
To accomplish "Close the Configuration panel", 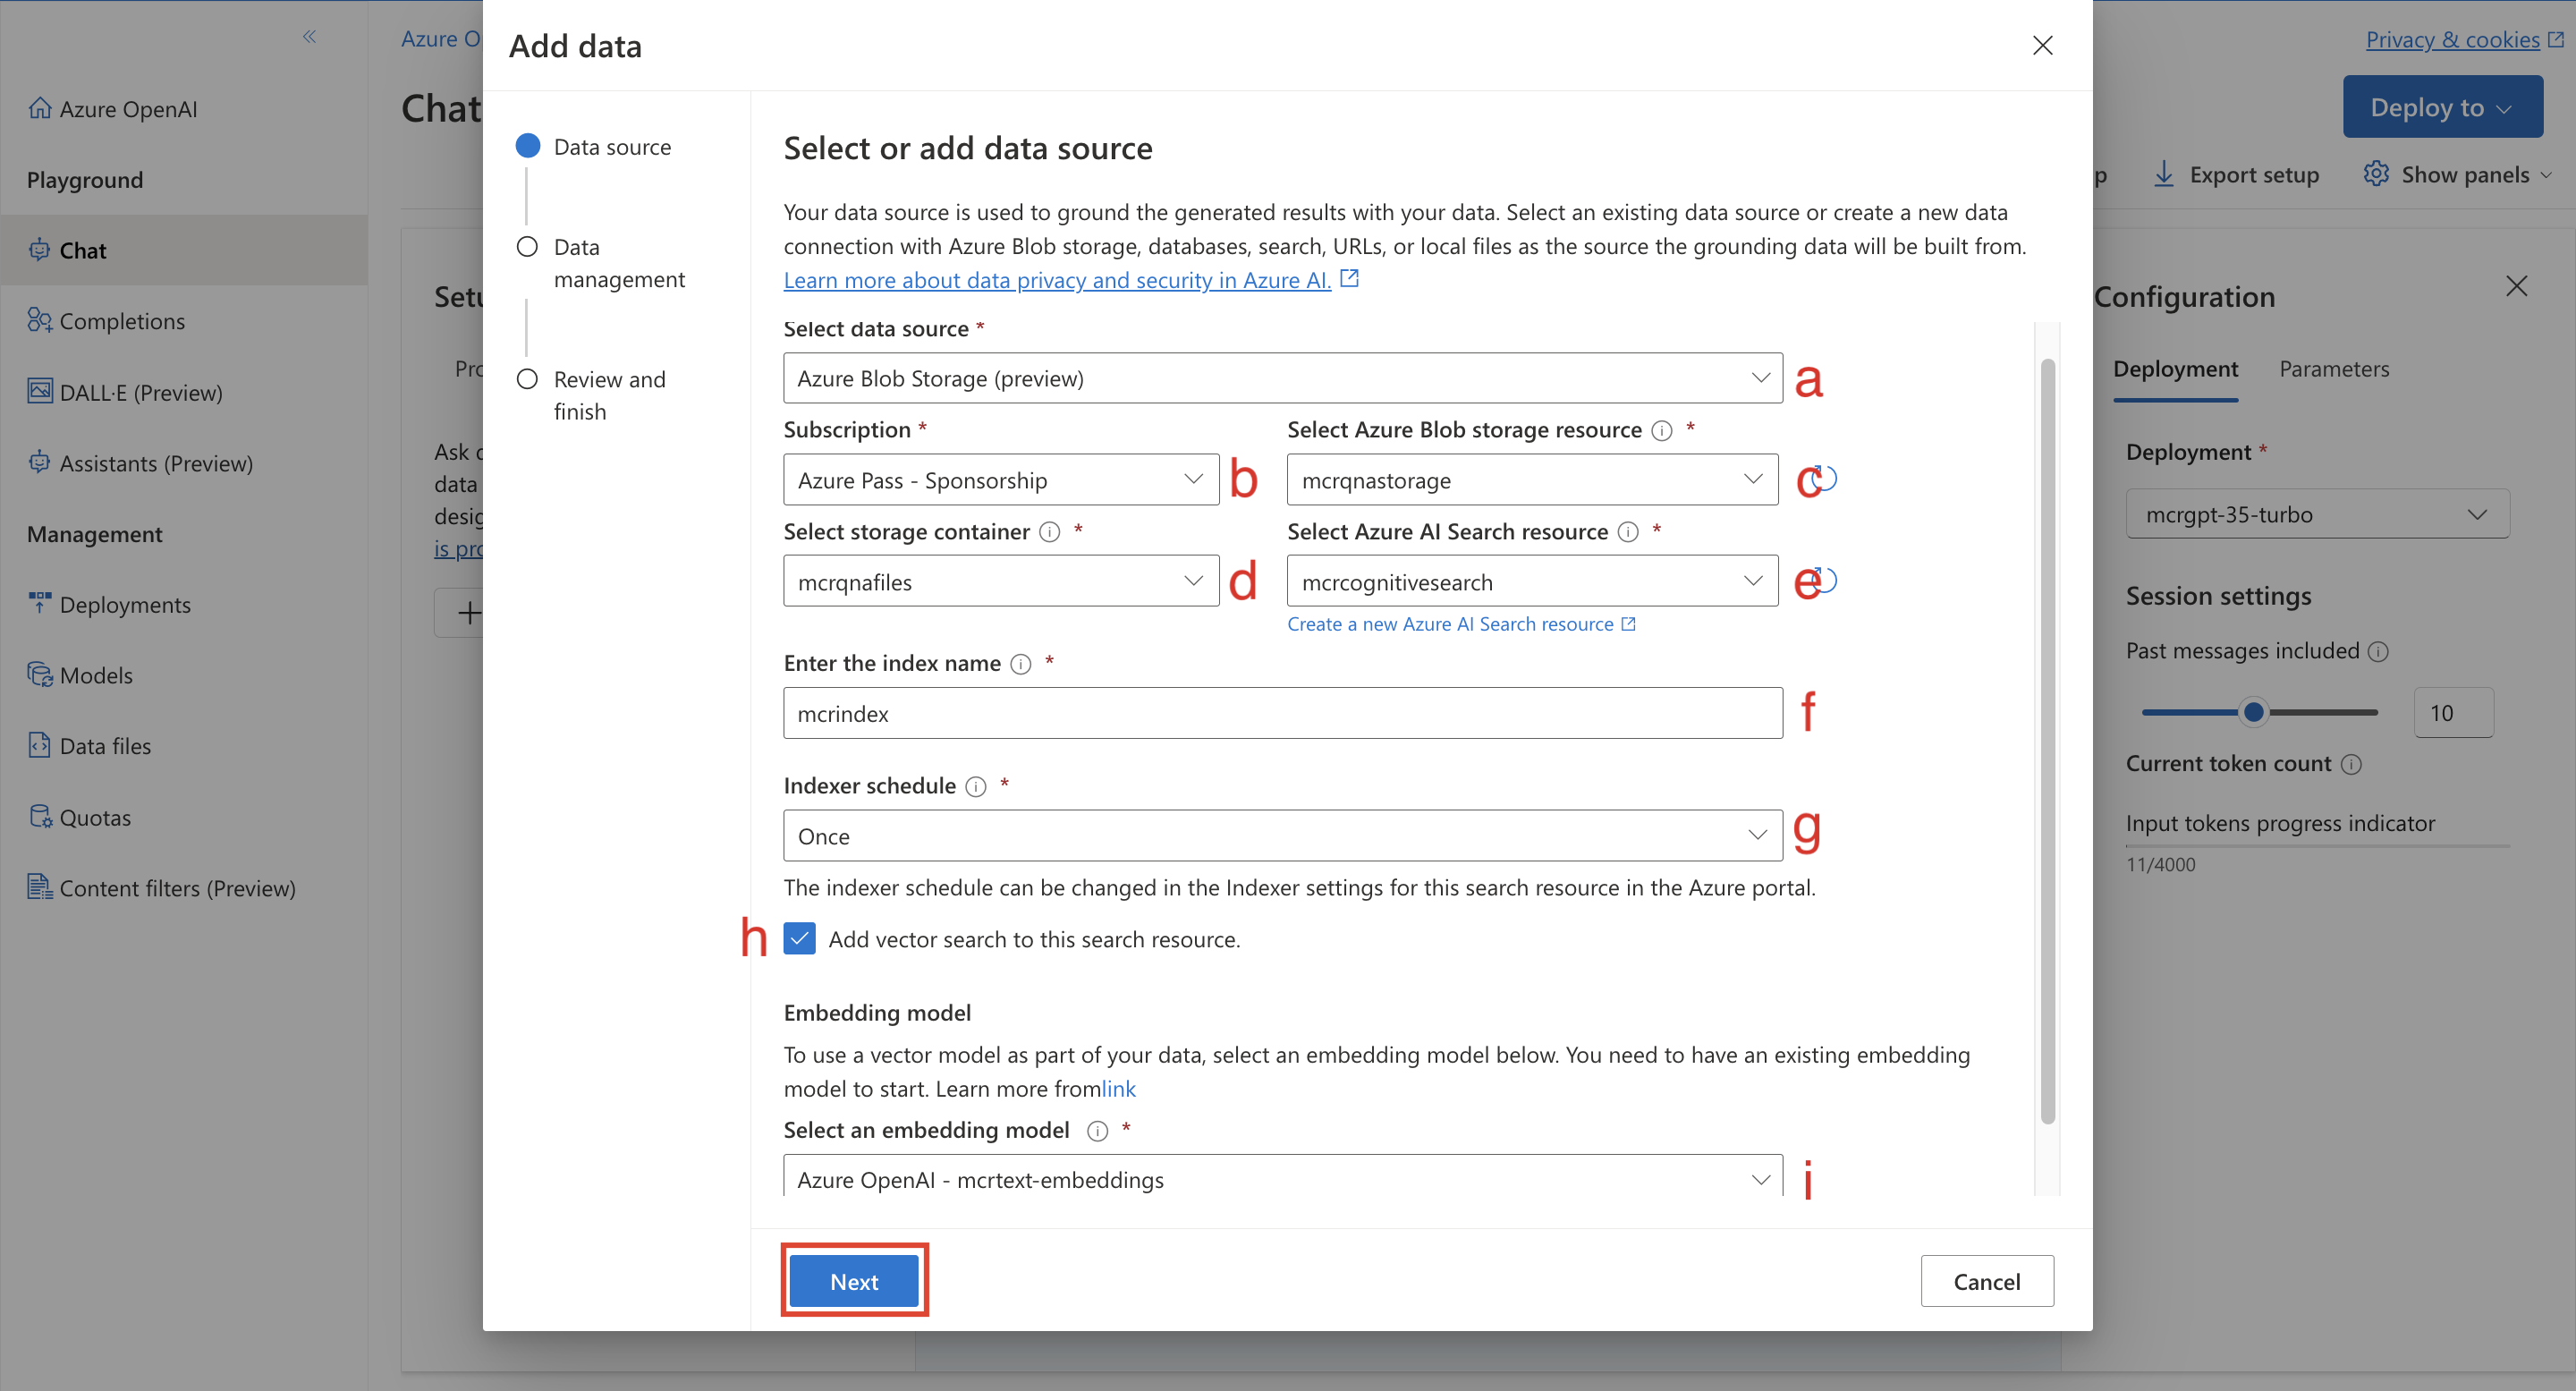I will (x=2516, y=287).
